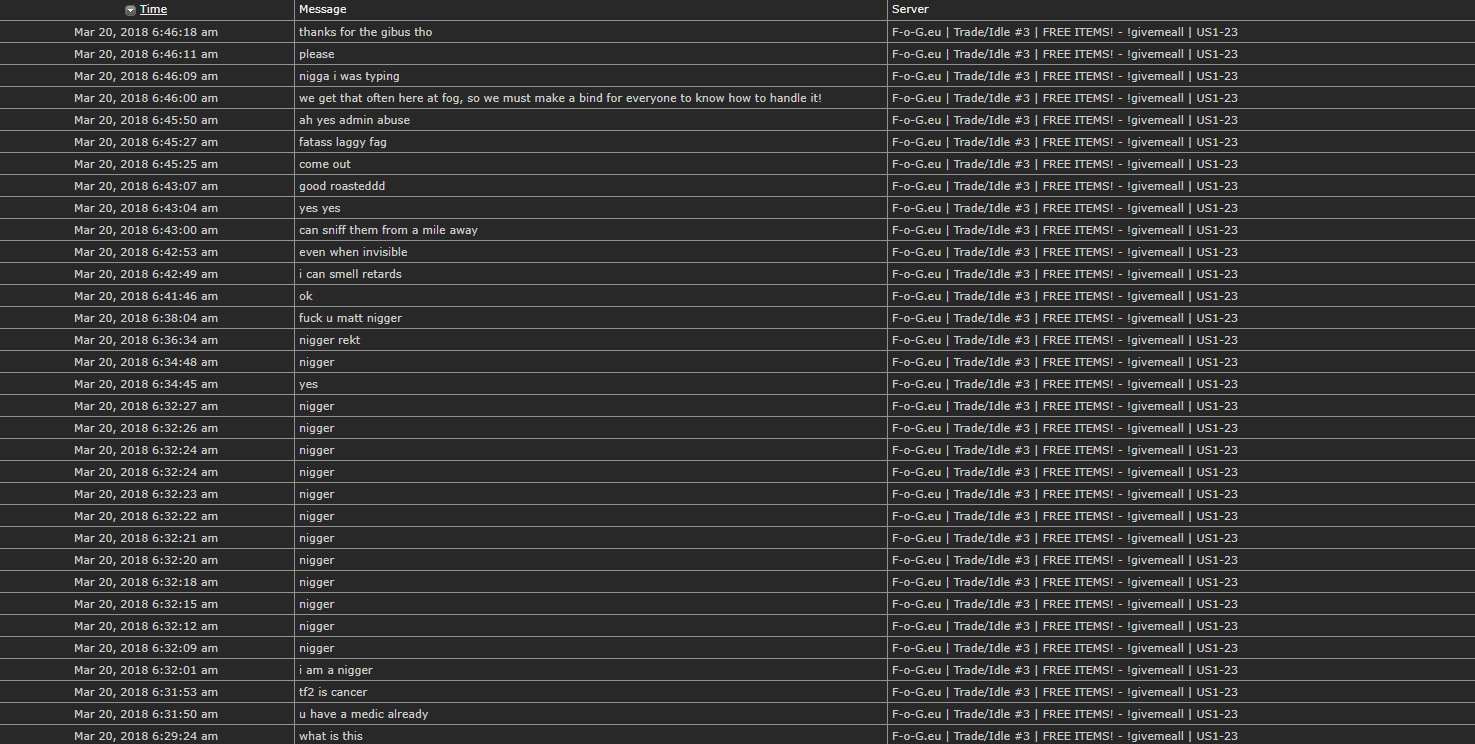This screenshot has height=744, width=1475.
Task: Click the 6:34:45 am timestamp cell
Action: [x=146, y=384]
